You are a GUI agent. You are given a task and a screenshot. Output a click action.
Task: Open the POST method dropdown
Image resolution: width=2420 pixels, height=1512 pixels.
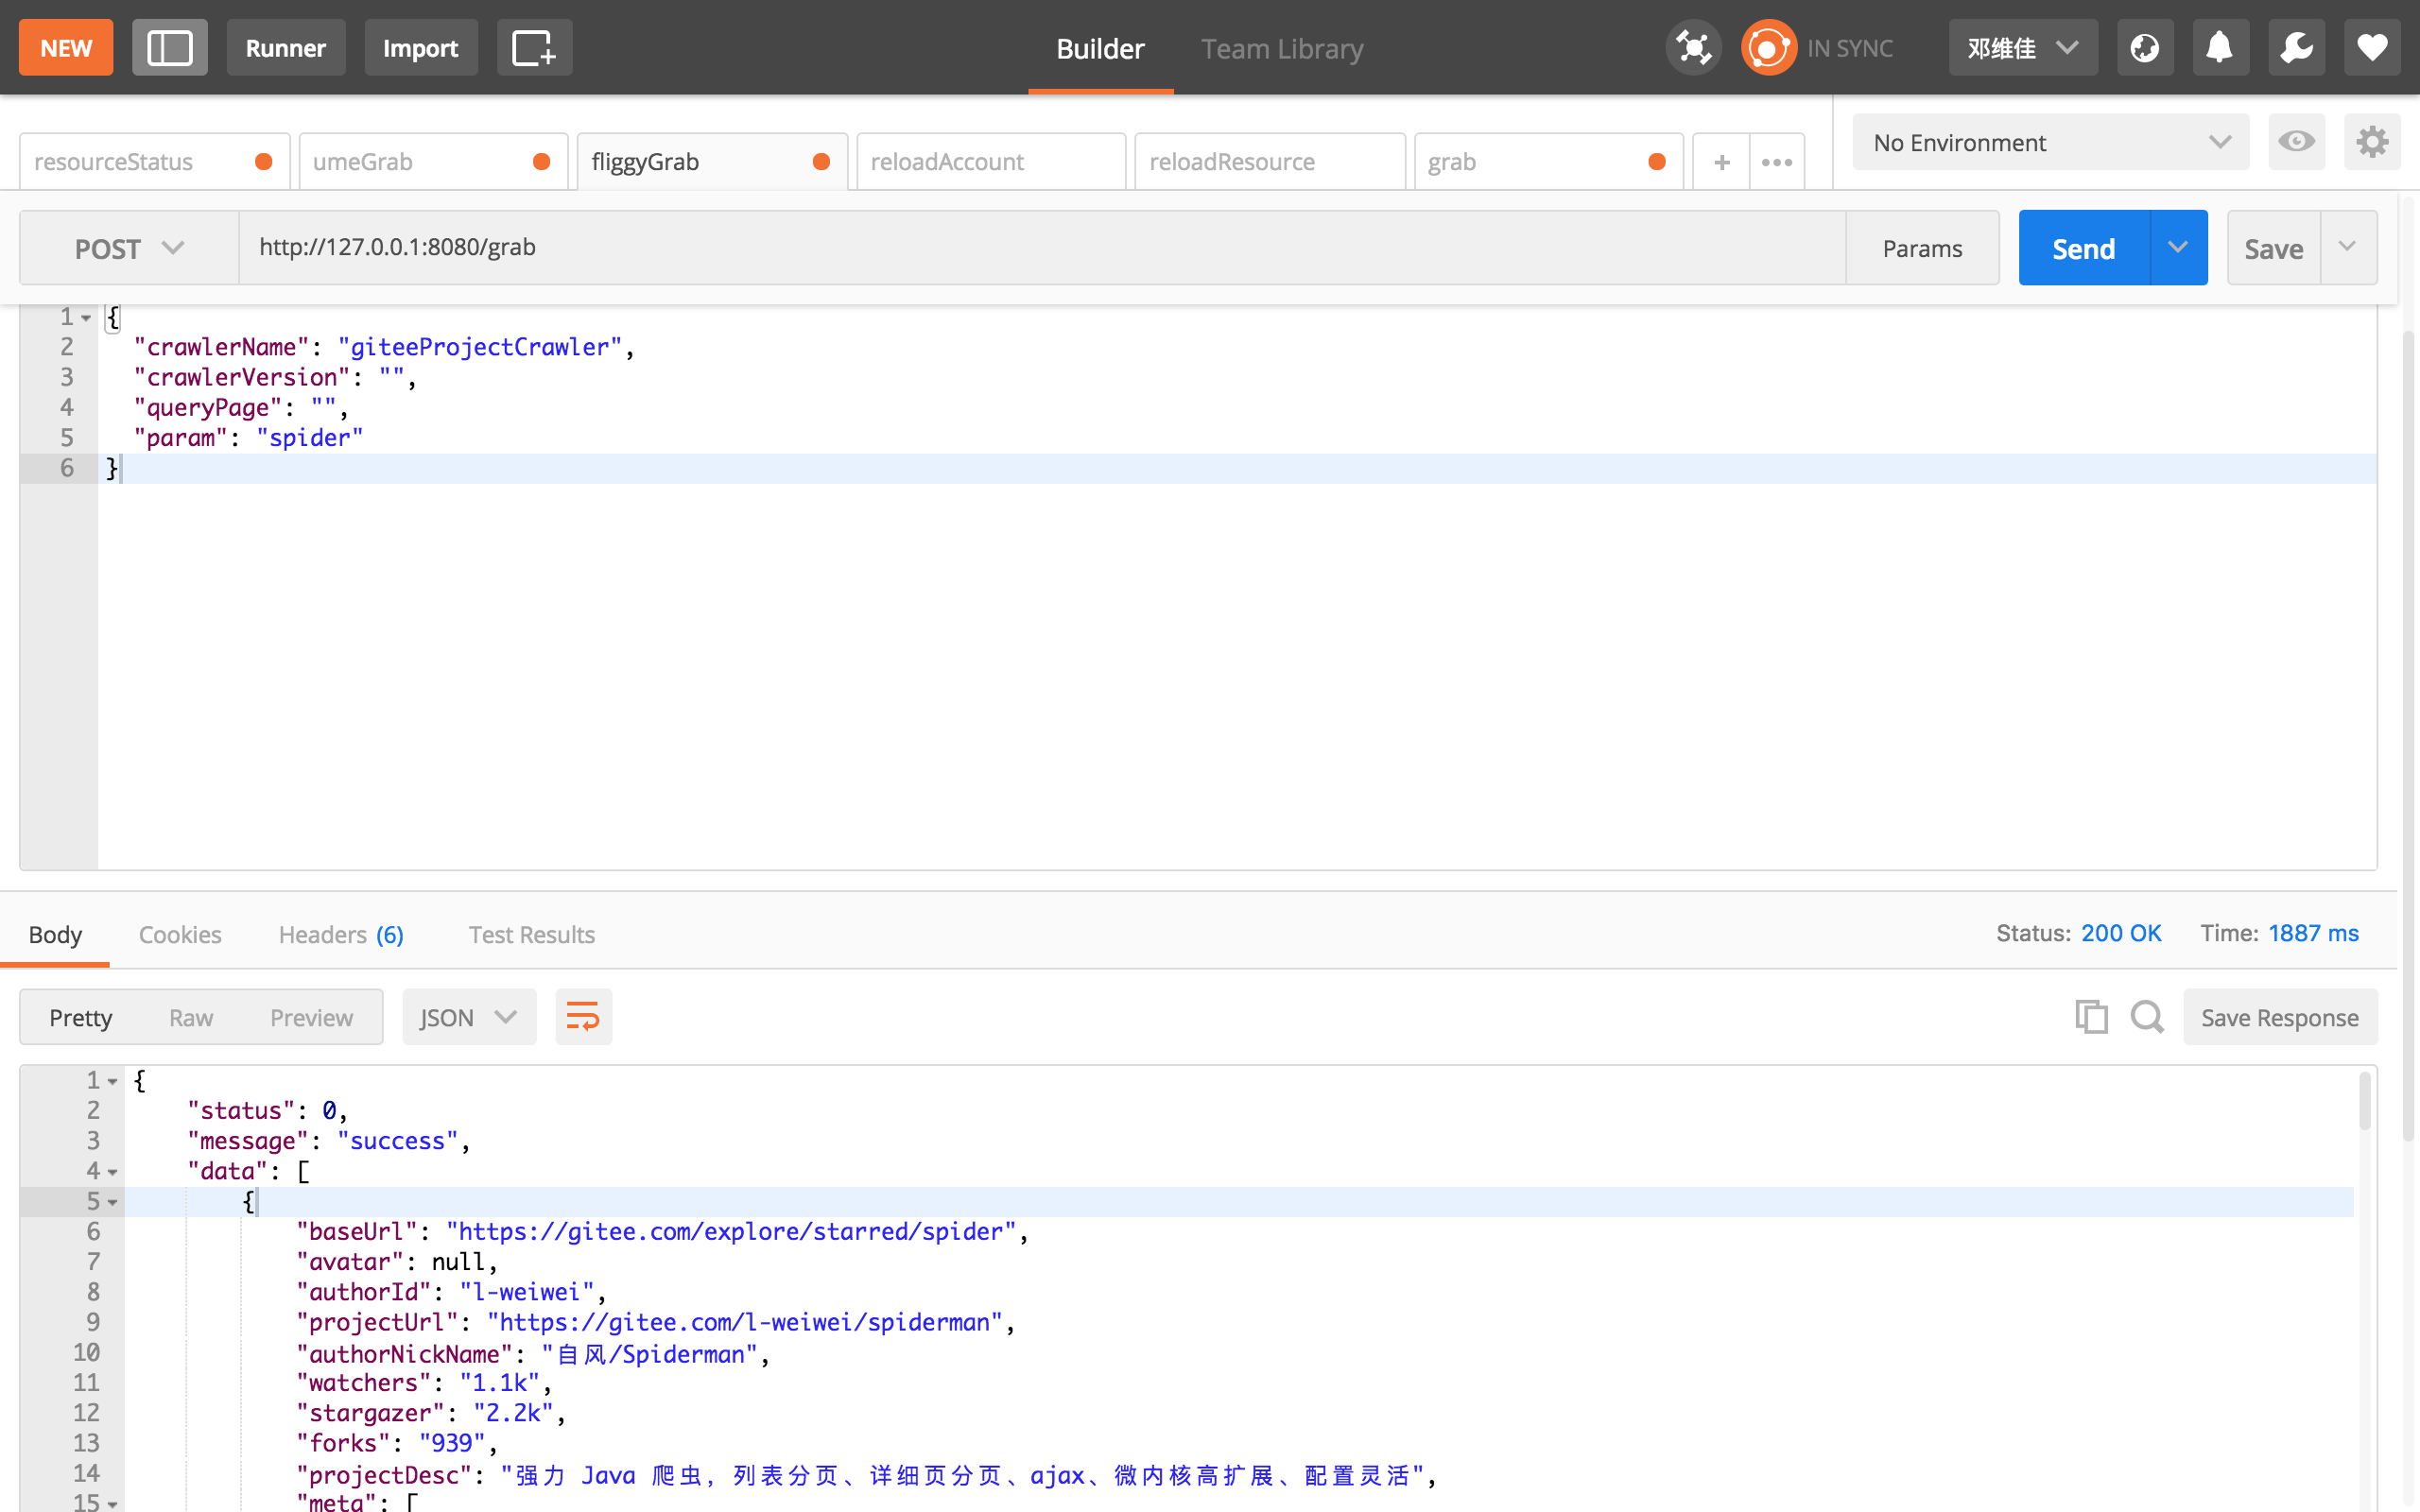(129, 248)
